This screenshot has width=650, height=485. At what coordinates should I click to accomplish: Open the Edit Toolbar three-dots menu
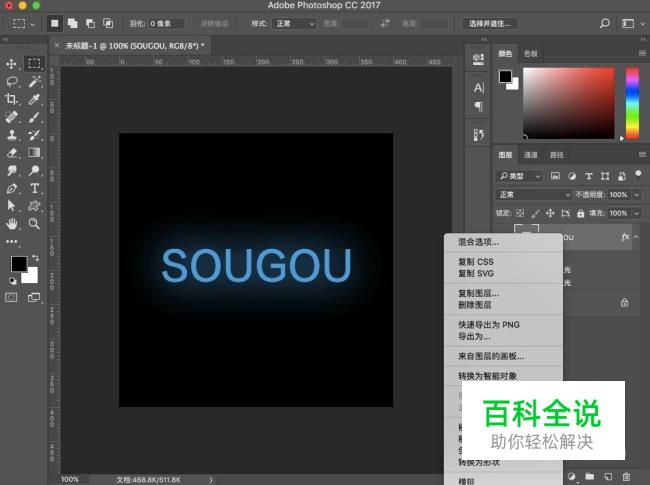(12, 241)
